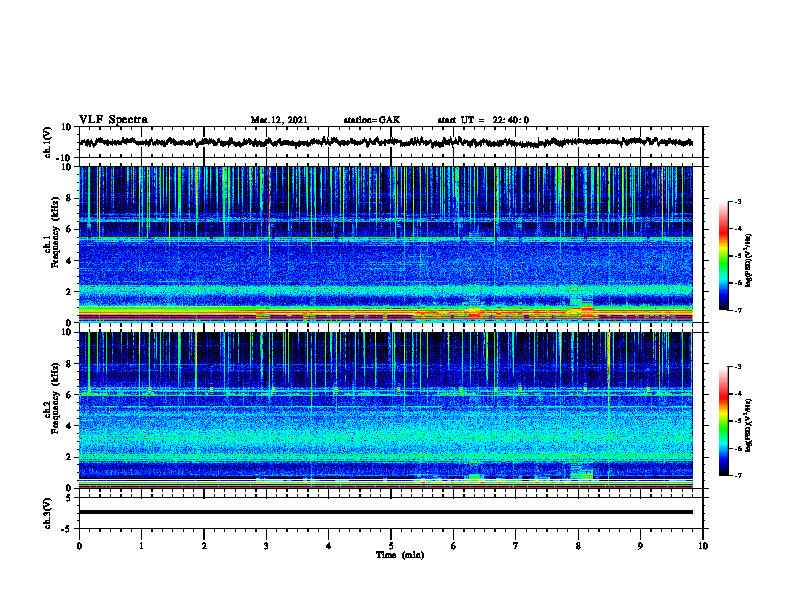Click the "station=GAK" header label
This screenshot has width=792, height=612.
tap(372, 120)
